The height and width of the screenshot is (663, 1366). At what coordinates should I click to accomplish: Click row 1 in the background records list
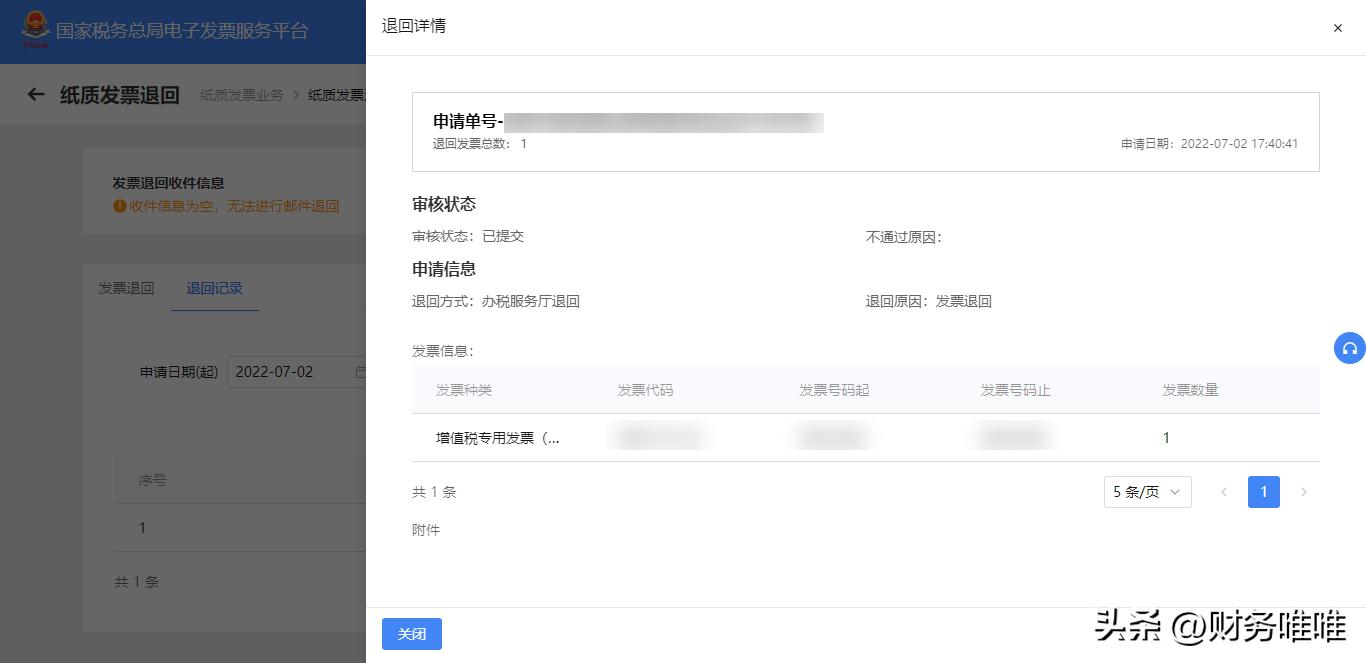tap(141, 527)
